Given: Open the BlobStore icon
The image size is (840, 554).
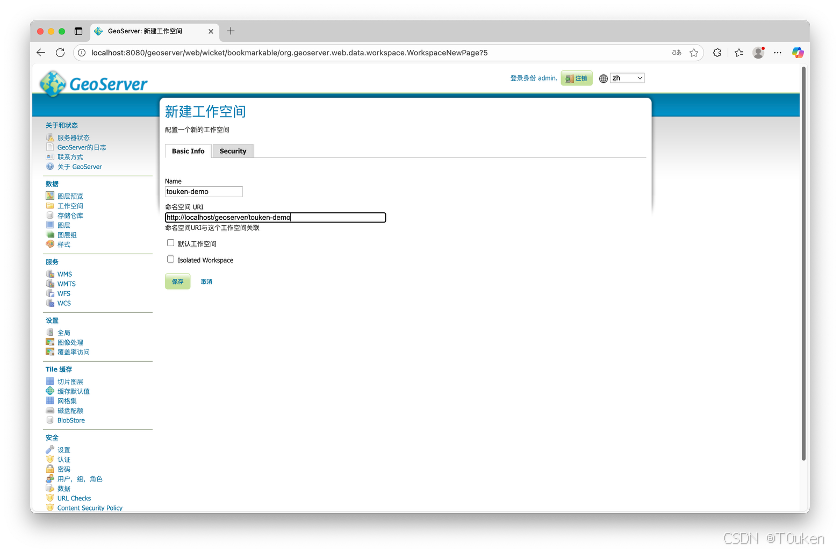Looking at the screenshot, I should pos(50,420).
